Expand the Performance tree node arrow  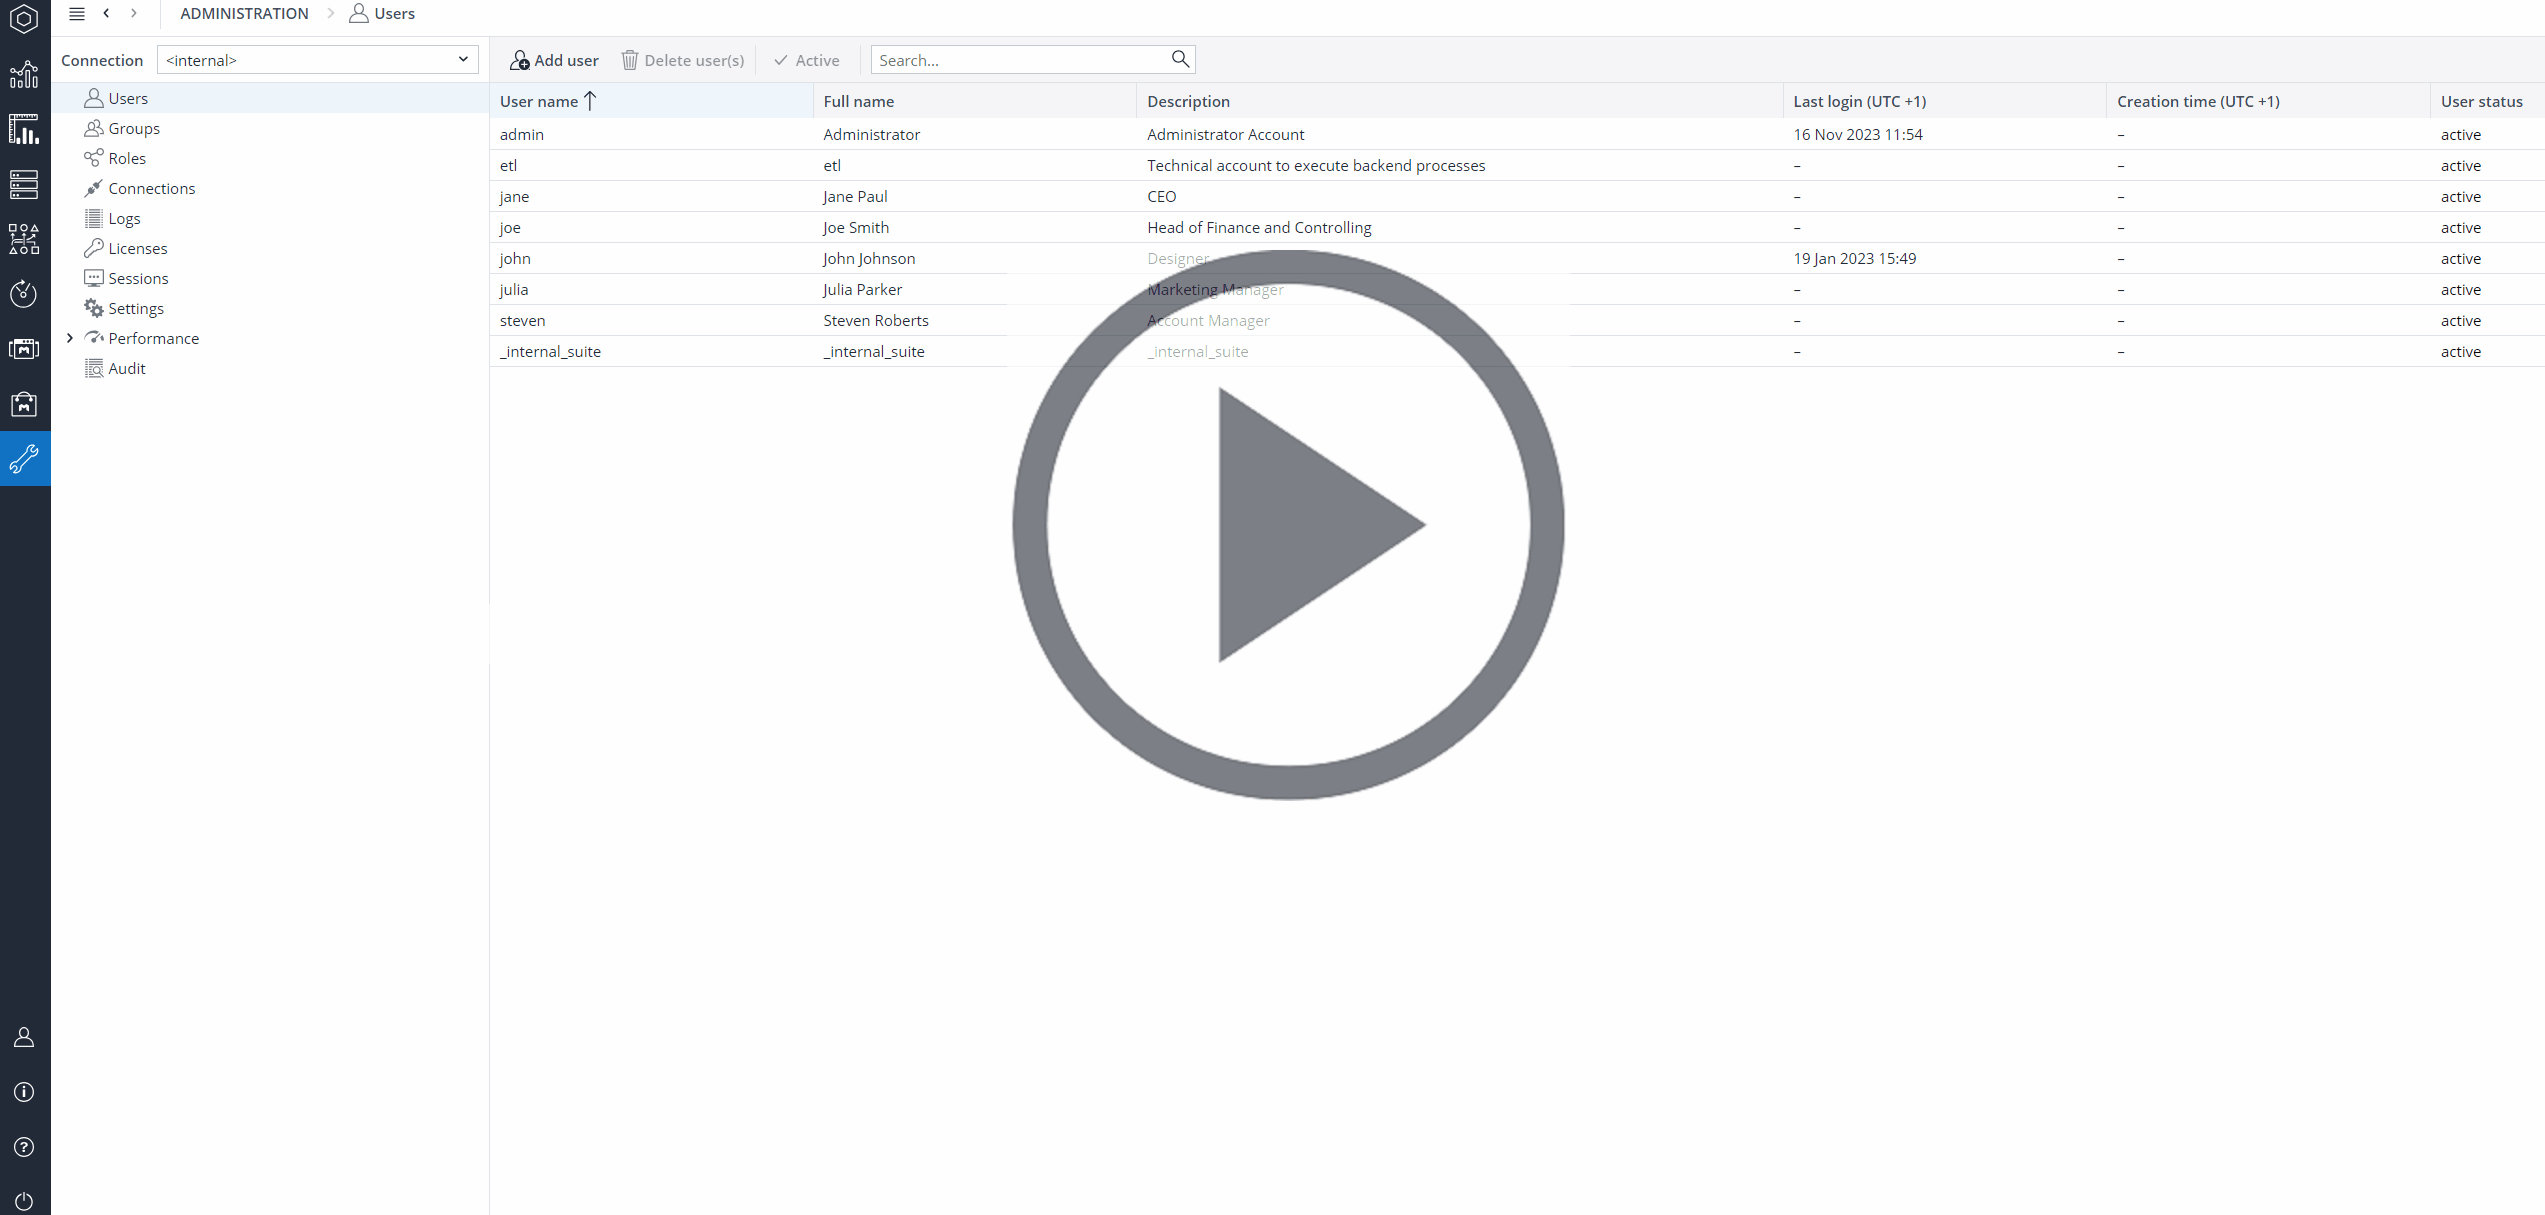[70, 338]
